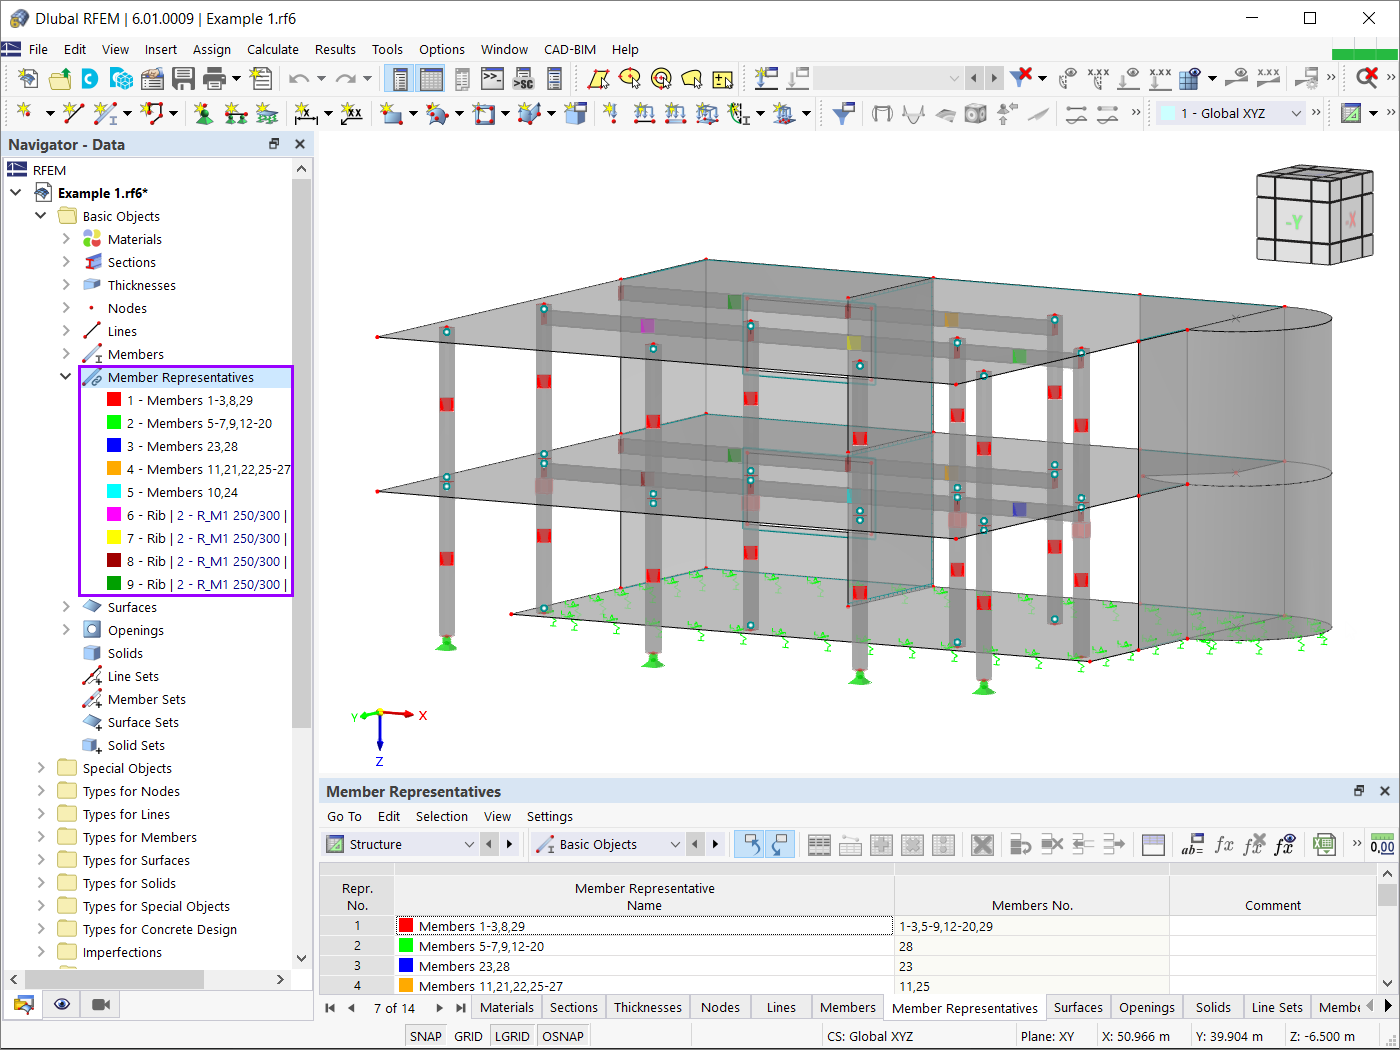Expand the Sections tree node
Viewport: 1400px width, 1050px height.
click(x=66, y=262)
